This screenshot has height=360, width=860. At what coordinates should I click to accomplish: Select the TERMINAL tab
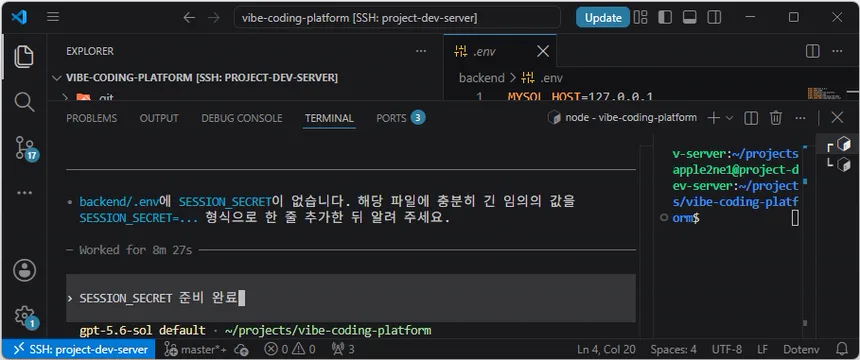coord(329,118)
